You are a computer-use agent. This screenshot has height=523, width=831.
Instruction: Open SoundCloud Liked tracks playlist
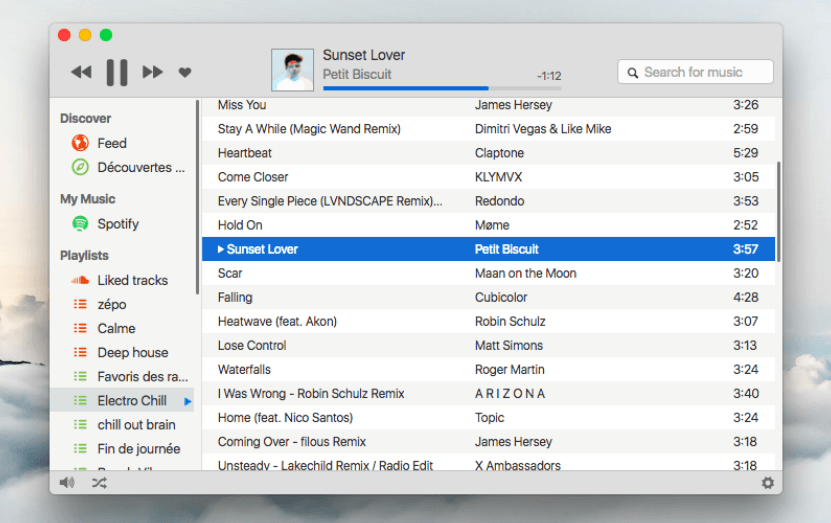pos(131,280)
